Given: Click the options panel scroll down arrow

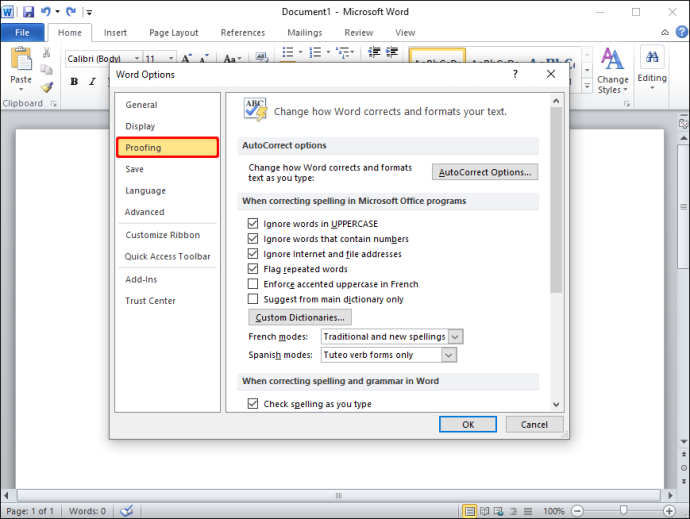Looking at the screenshot, I should pyautogui.click(x=556, y=404).
